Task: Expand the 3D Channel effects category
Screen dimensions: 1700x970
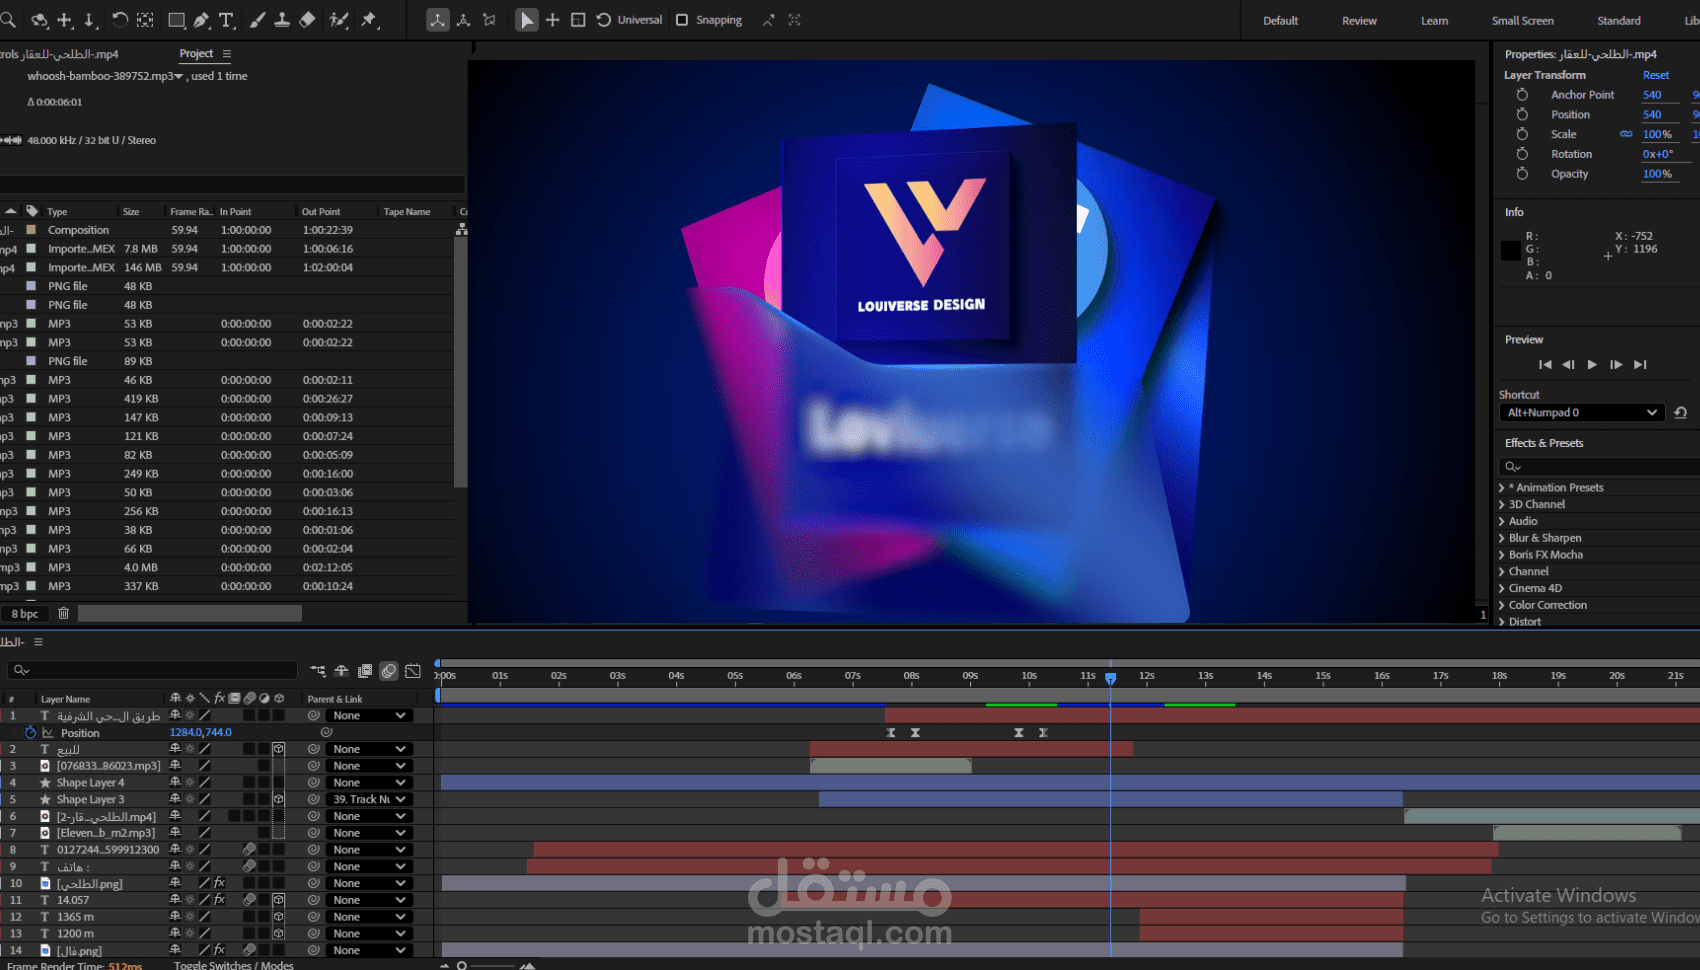Action: point(1502,505)
